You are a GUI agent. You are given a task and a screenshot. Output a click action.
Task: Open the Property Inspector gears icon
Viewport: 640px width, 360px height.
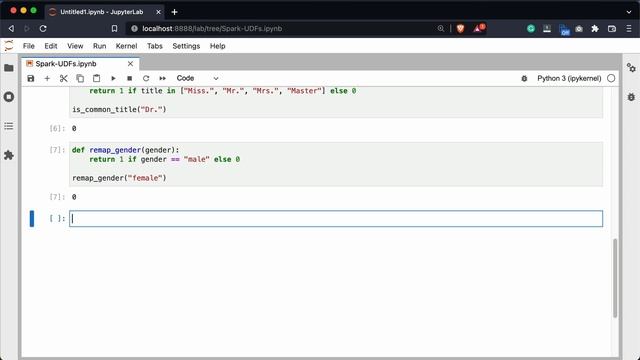pos(631,68)
